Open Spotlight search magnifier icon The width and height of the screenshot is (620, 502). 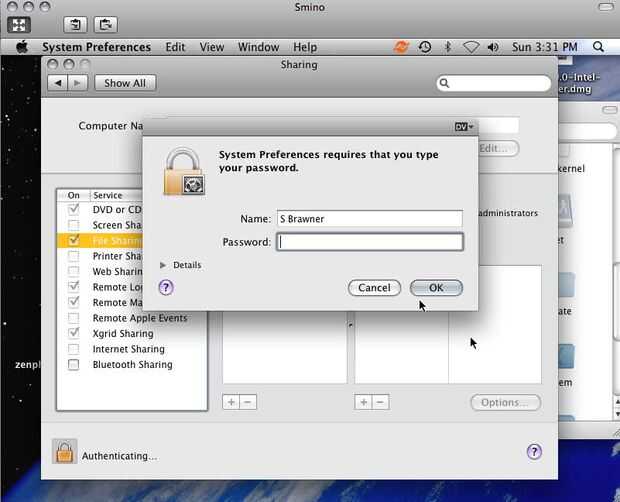click(598, 47)
